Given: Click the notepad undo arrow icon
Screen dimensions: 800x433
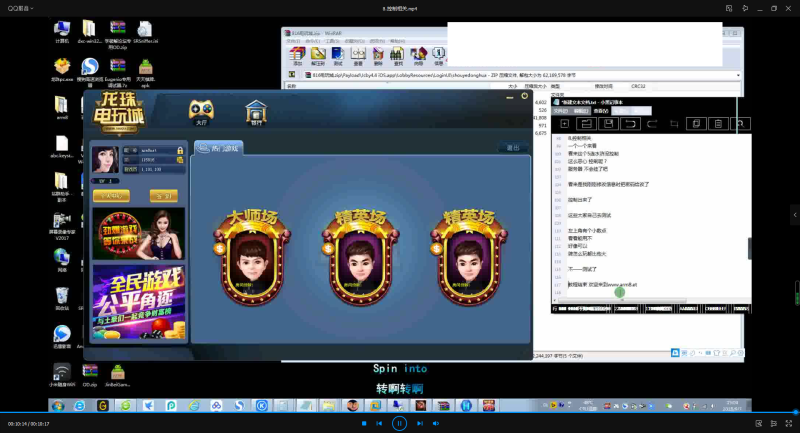Looking at the screenshot, I should [x=630, y=124].
